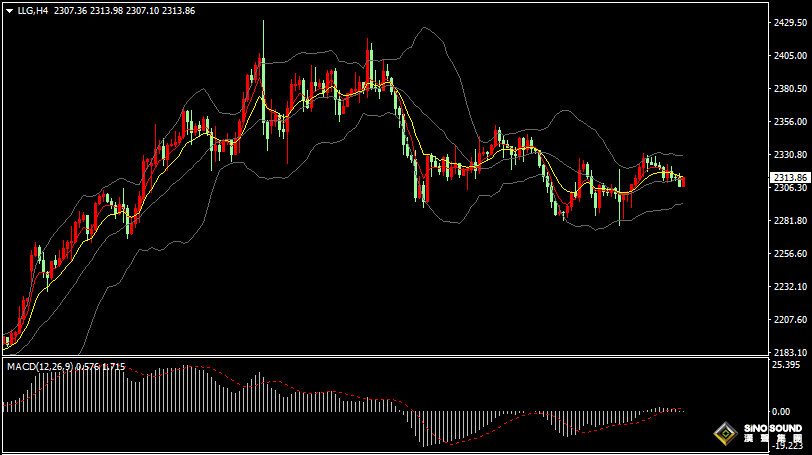Click the LLG,H4 symbol title text
The image size is (812, 455).
tap(33, 10)
